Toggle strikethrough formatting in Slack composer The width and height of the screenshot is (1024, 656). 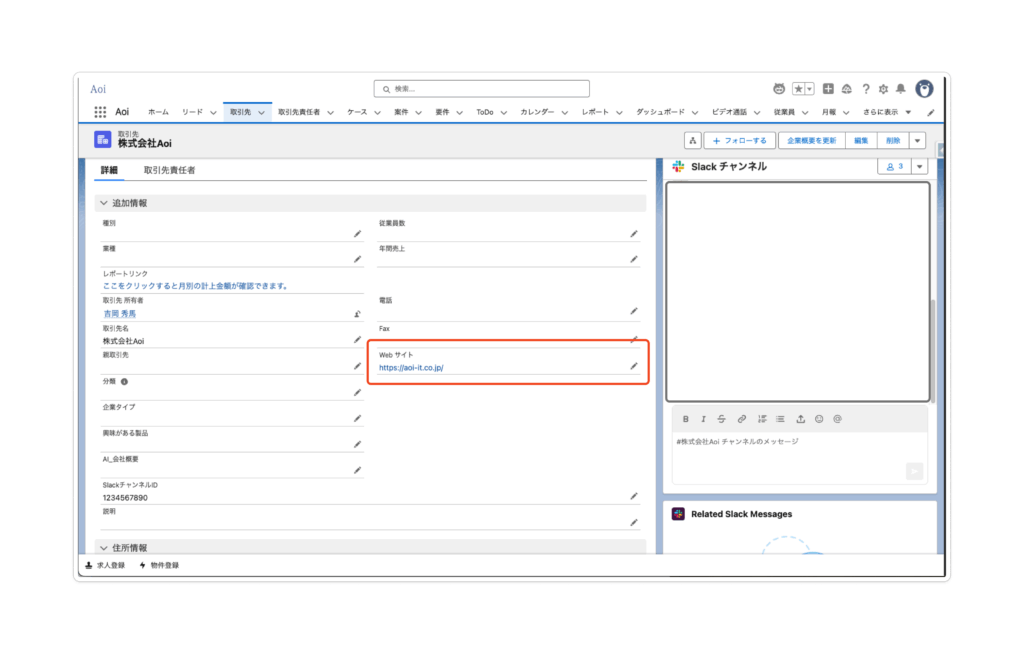(722, 419)
